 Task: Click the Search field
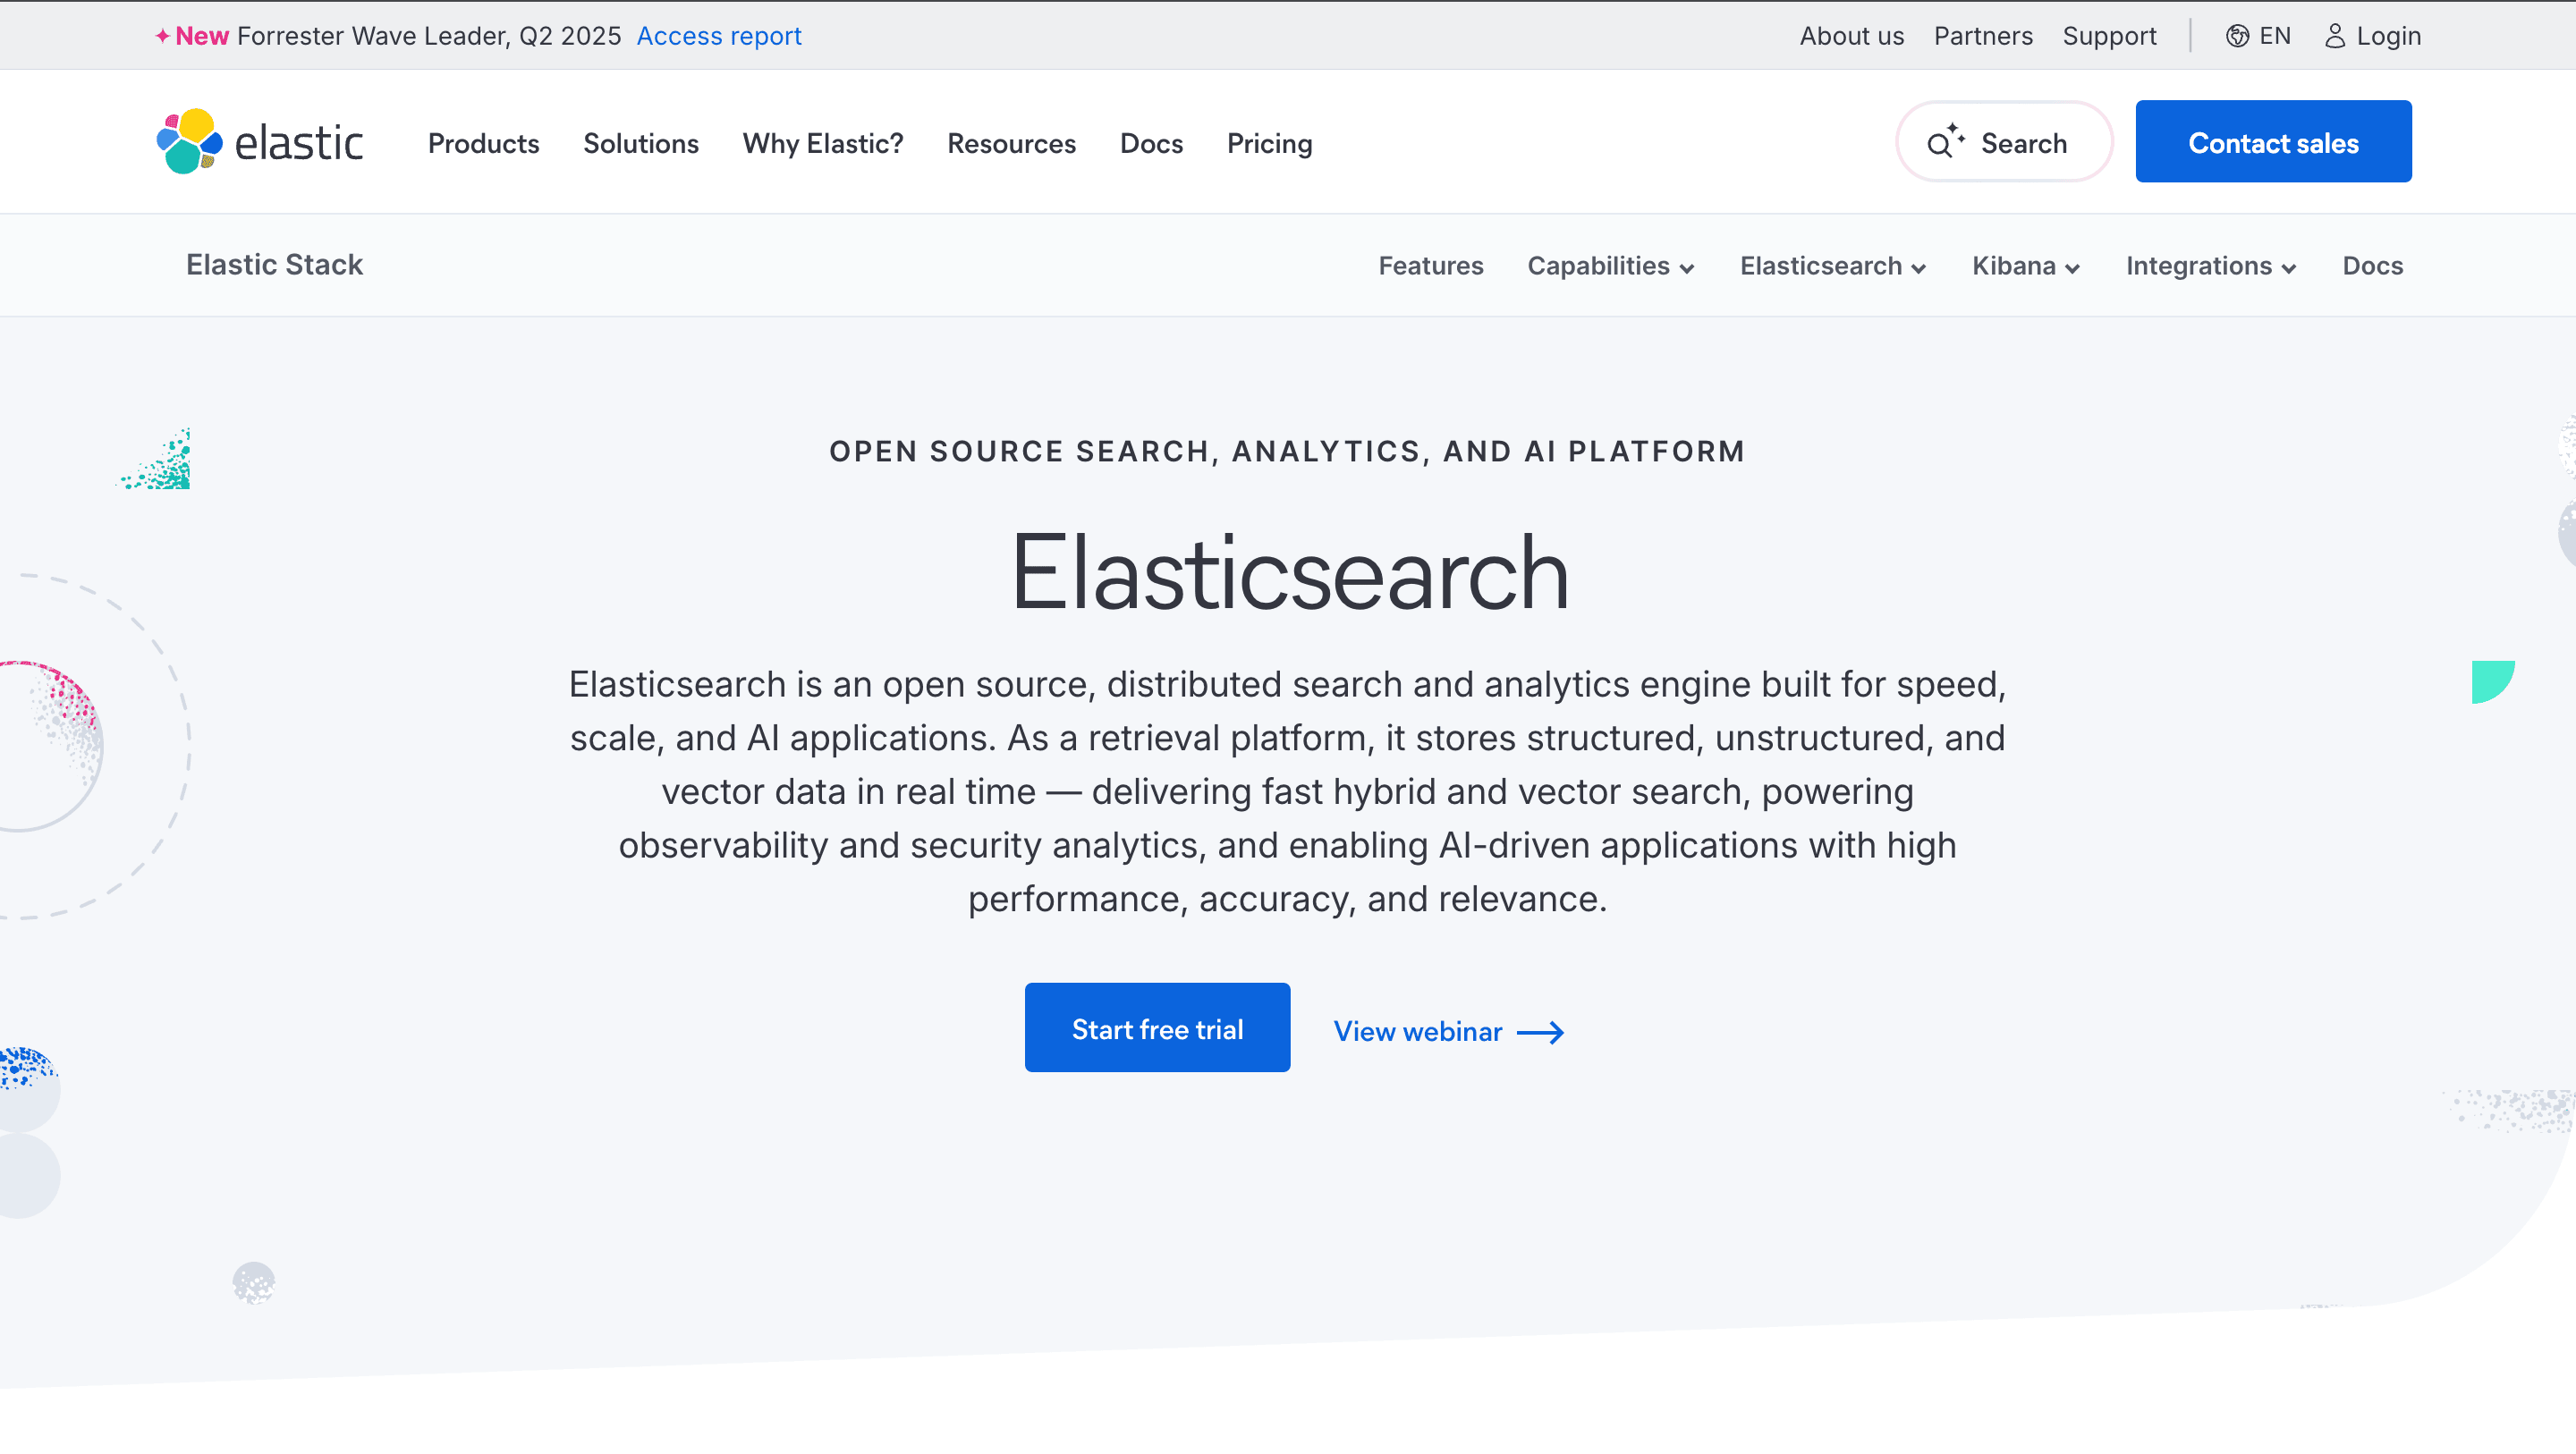point(2004,141)
